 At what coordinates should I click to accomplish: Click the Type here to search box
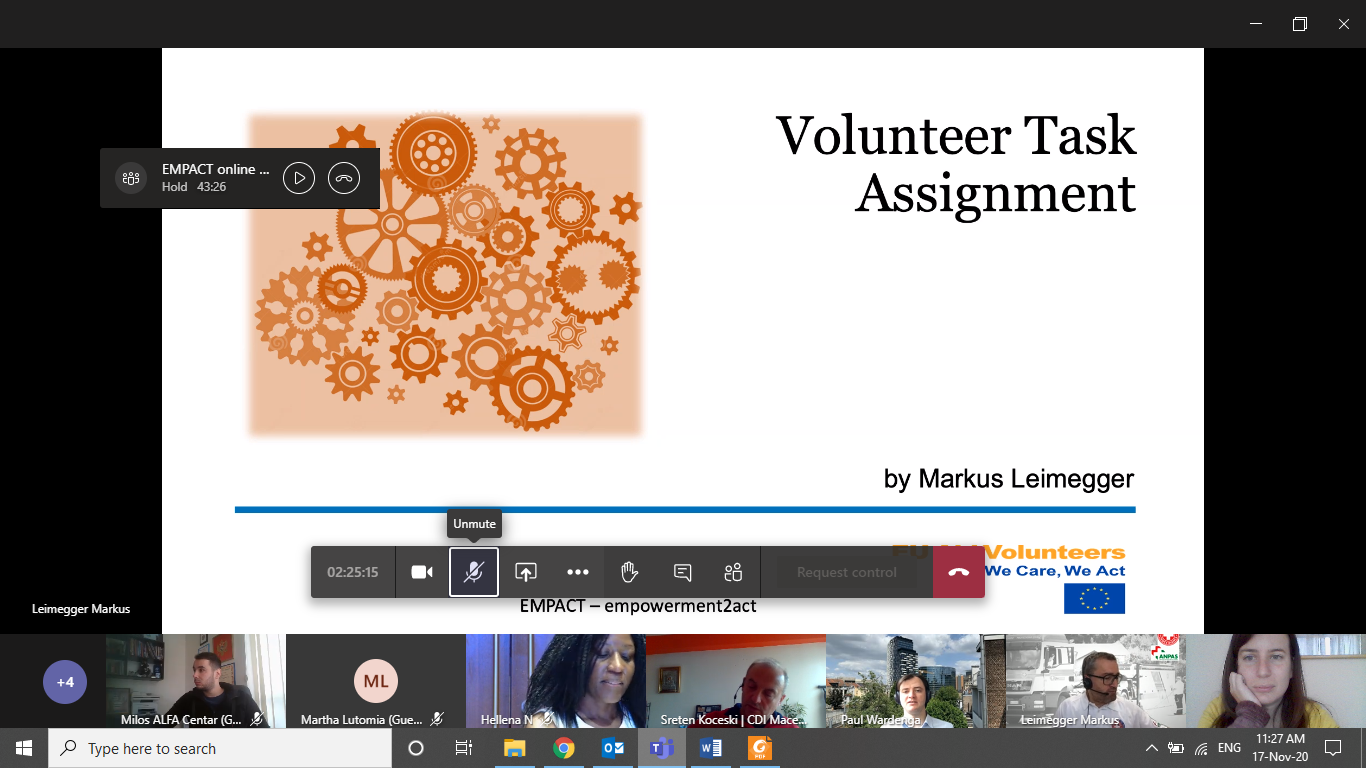(x=220, y=748)
